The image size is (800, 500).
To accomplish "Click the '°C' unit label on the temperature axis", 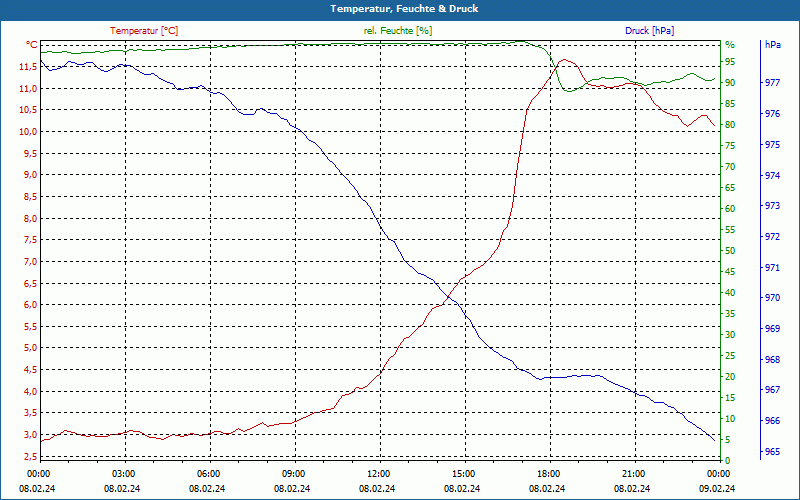I will (32, 45).
